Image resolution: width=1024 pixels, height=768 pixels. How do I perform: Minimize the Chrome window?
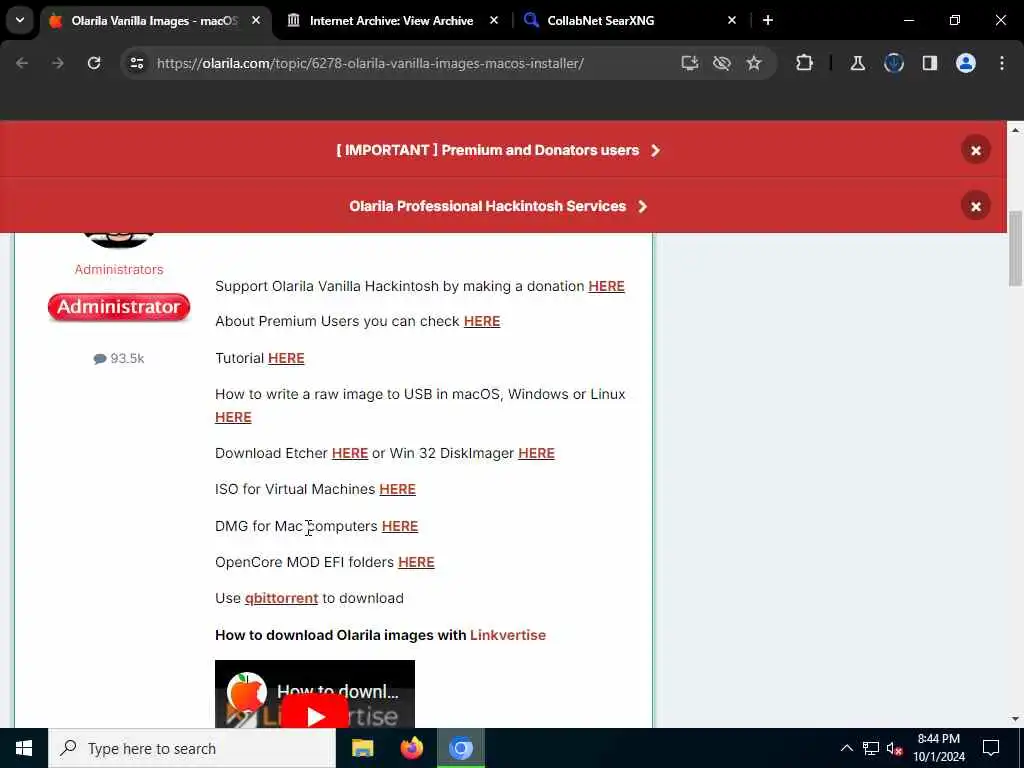908,21
